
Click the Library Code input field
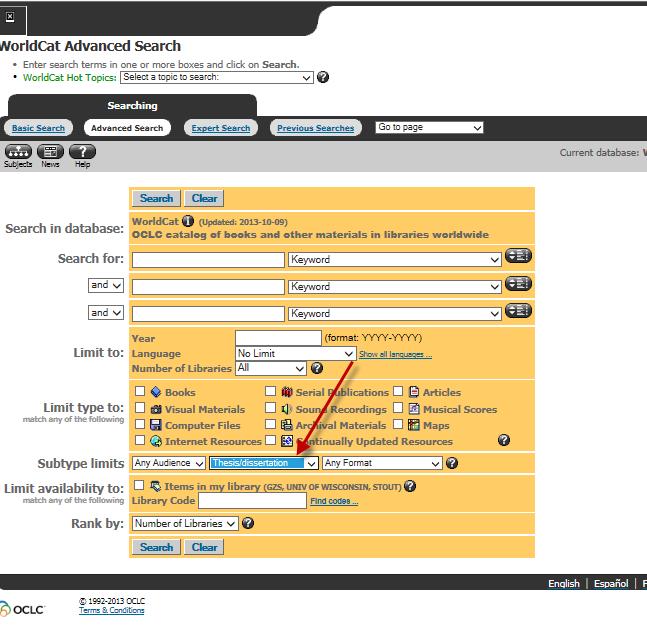tap(252, 501)
